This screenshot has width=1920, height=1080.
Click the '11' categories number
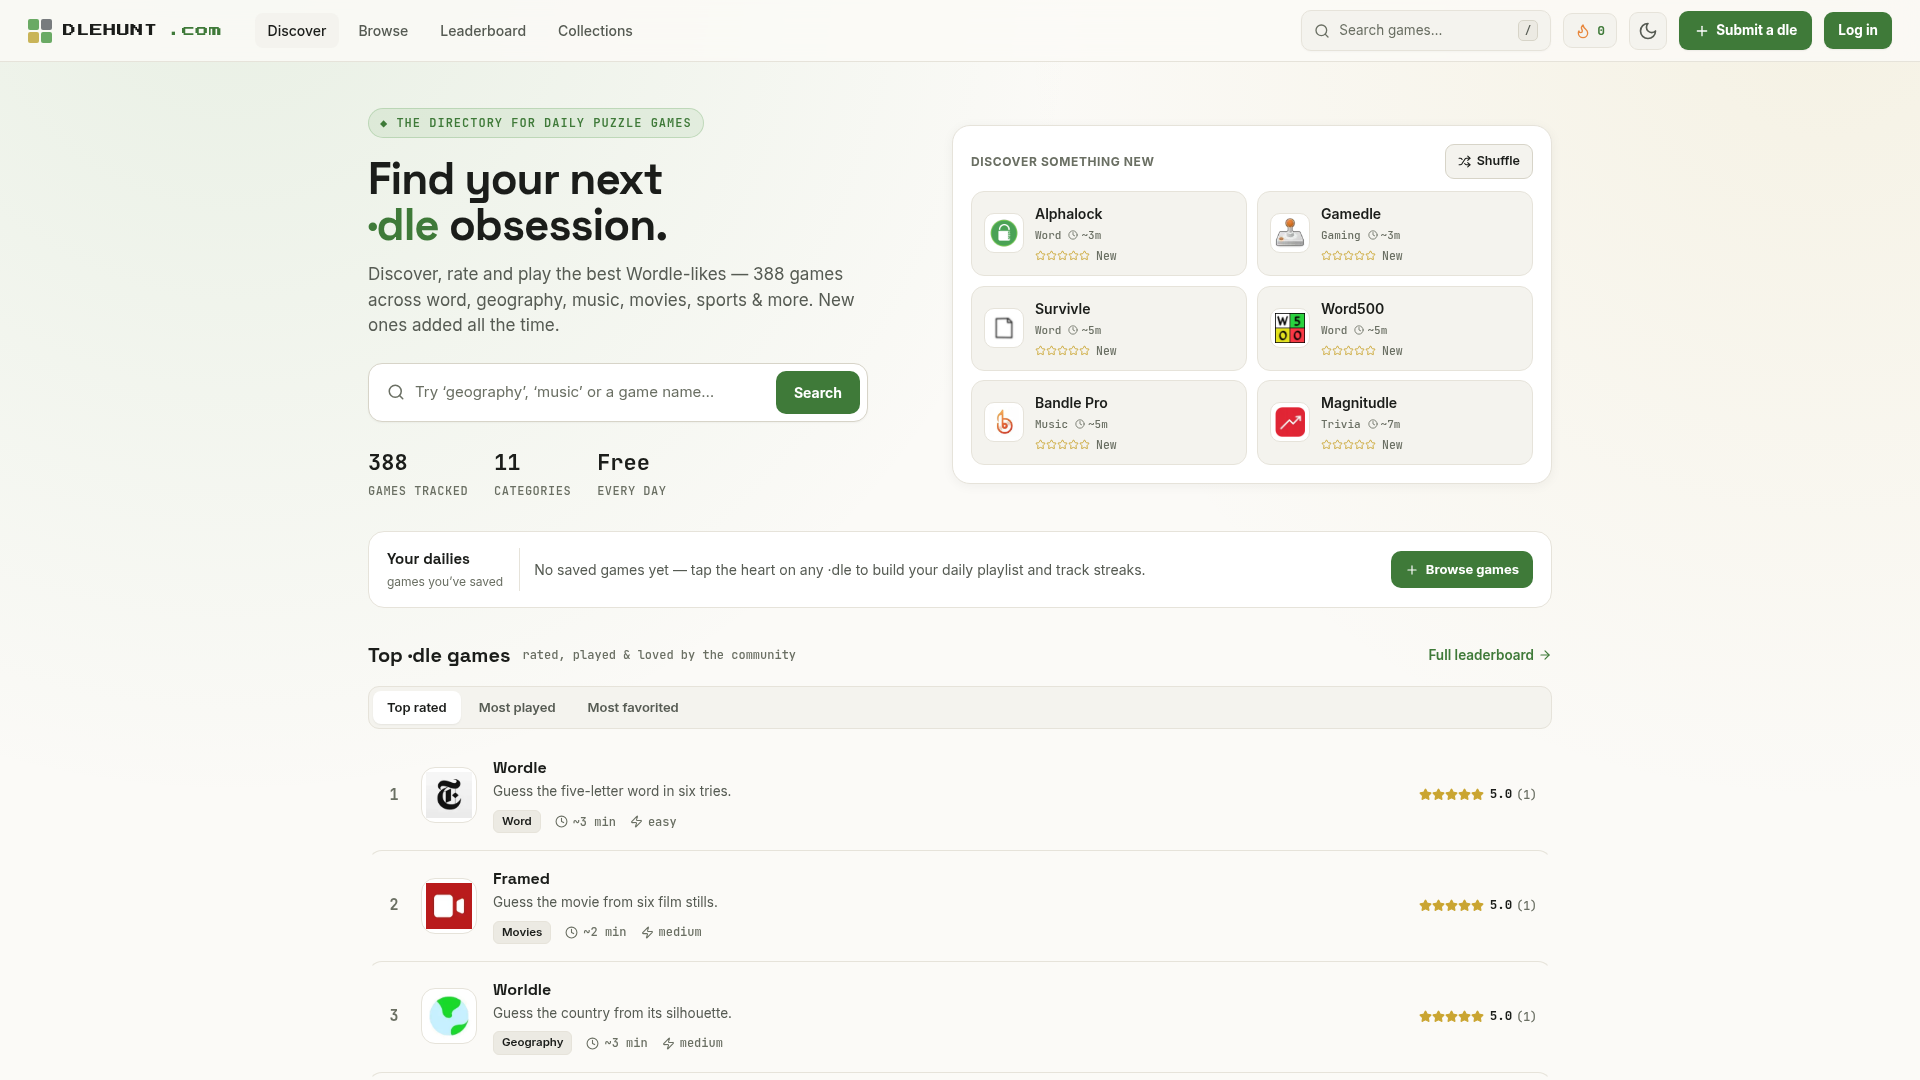point(507,463)
